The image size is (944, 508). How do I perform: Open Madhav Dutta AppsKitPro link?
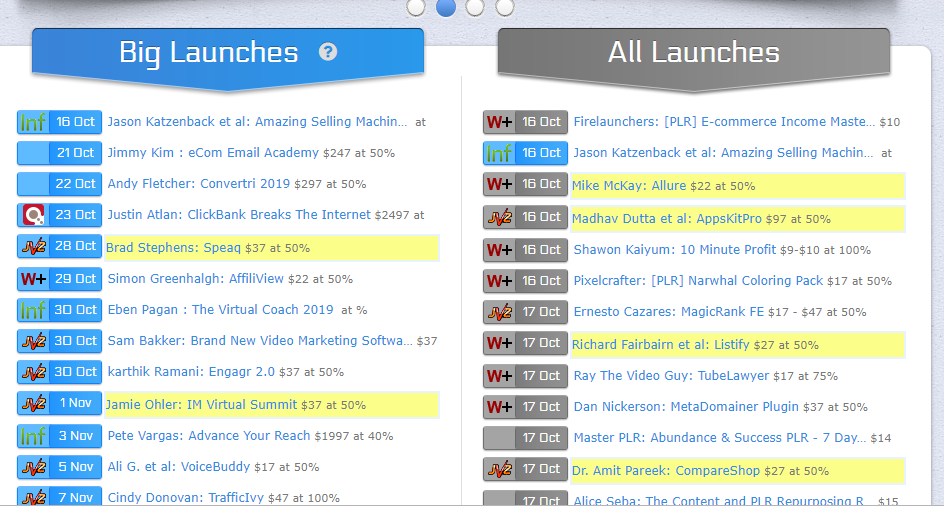pos(666,218)
